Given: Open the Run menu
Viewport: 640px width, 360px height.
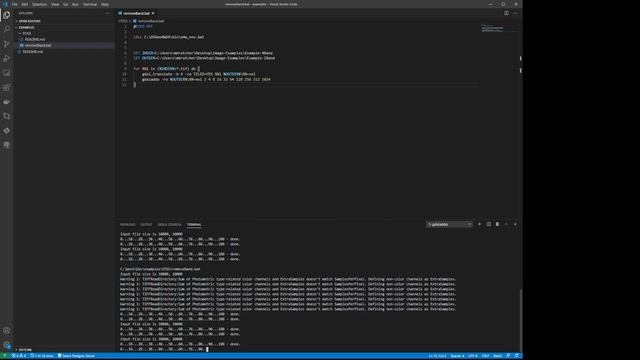Looking at the screenshot, I should pos(75,4).
